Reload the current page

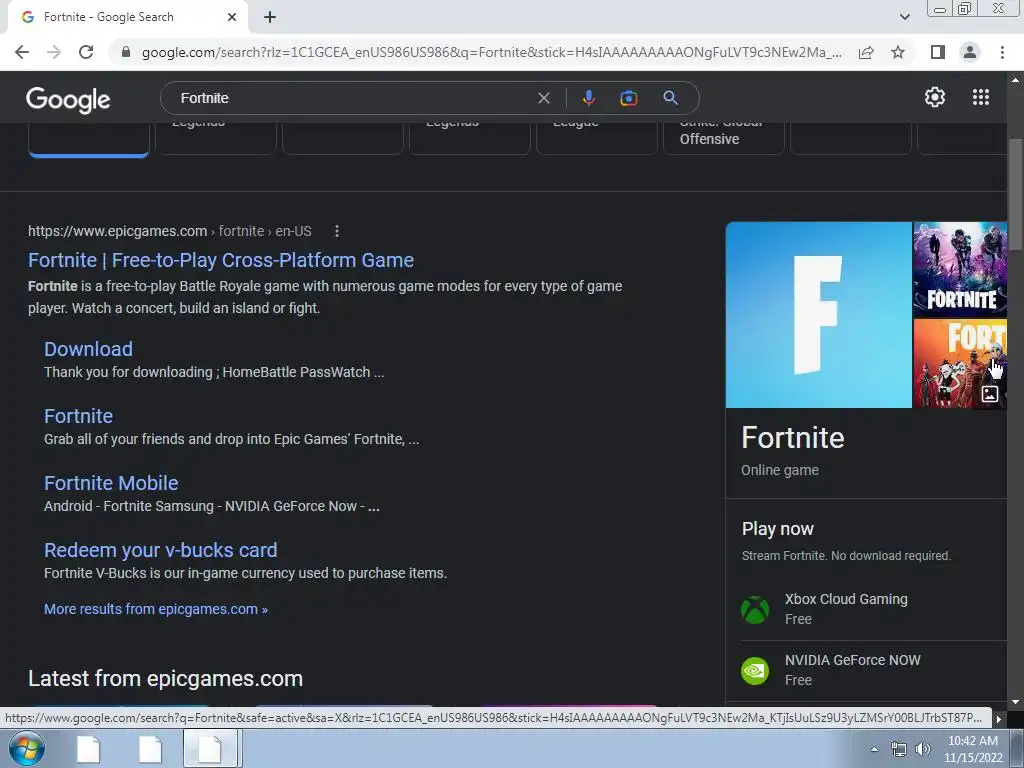coord(86,52)
